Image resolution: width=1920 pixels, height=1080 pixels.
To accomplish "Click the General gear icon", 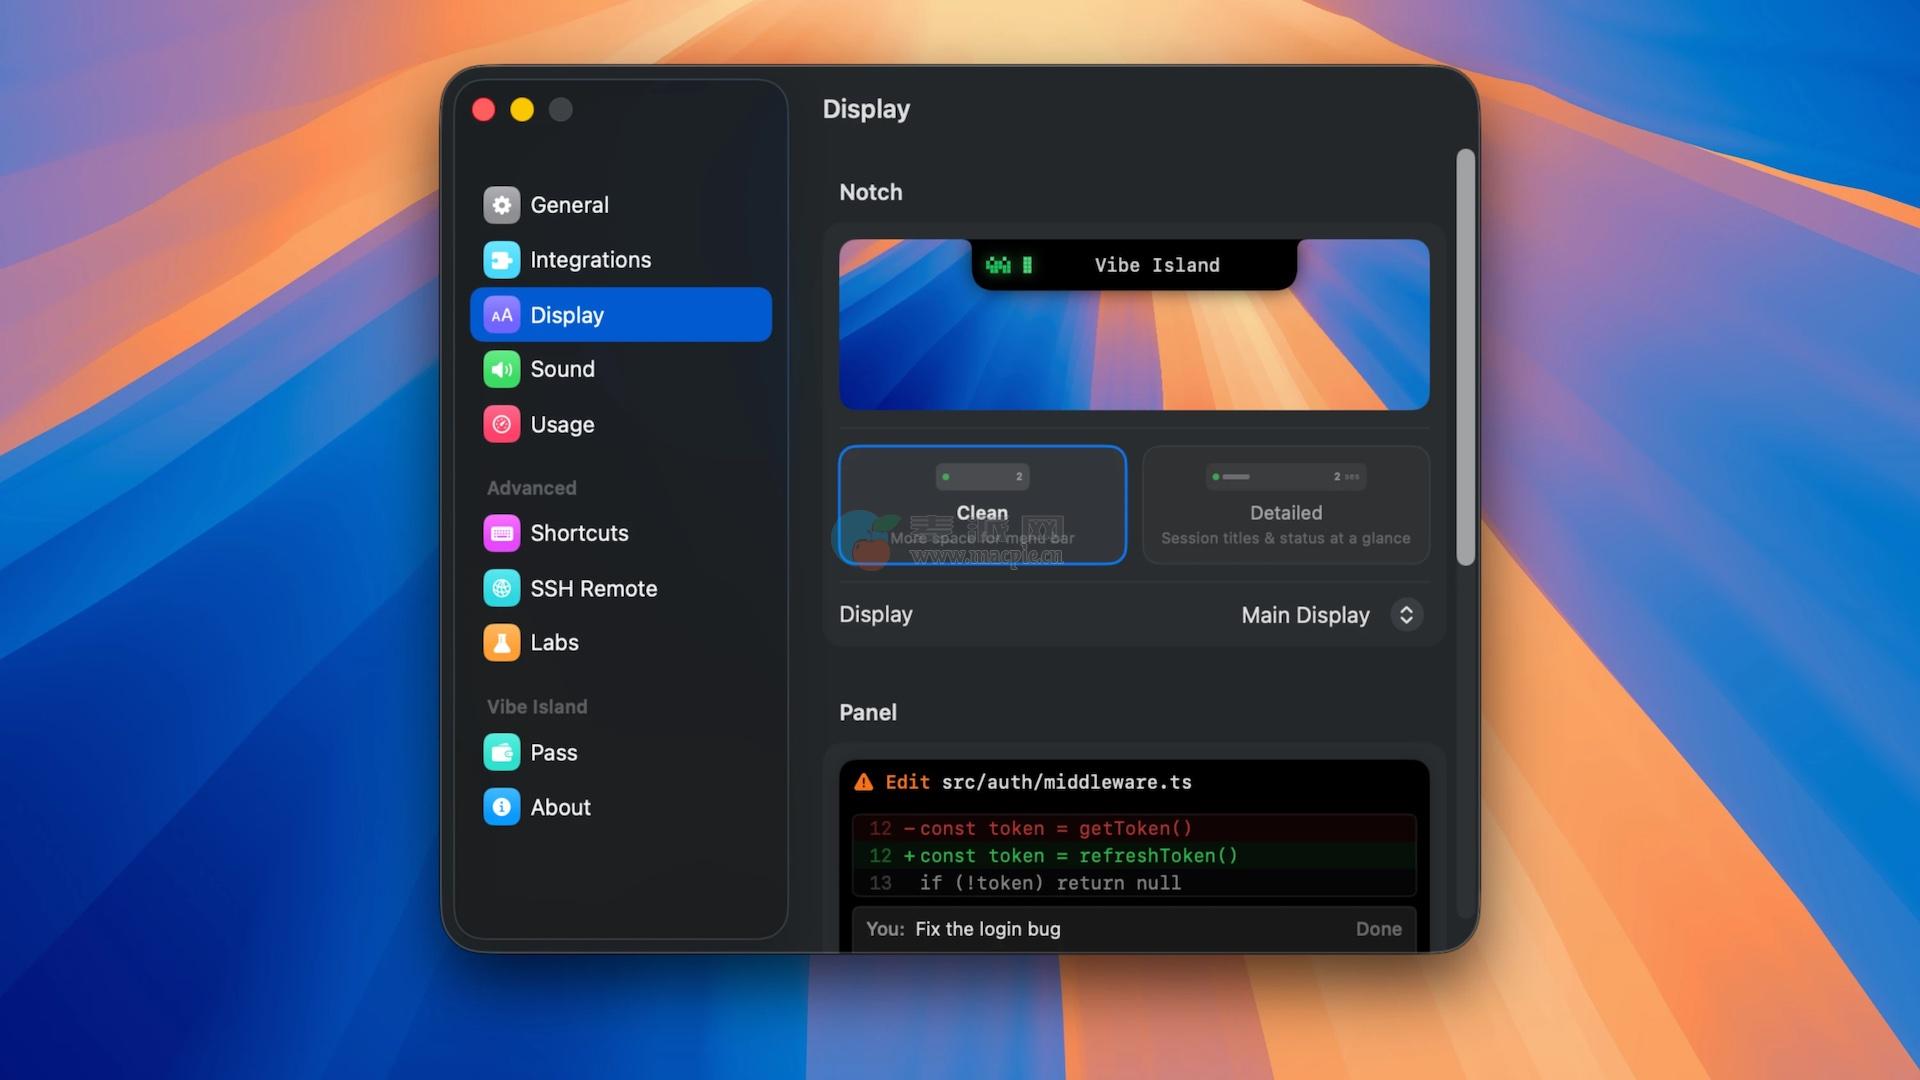I will (501, 205).
